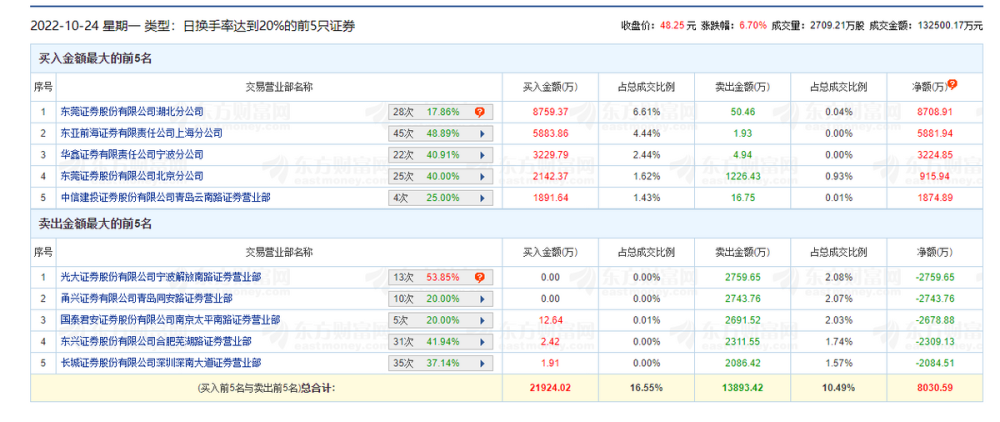Expand the 31次 41.94% arrow for 东兴证券合肥芜湖路
Image resolution: width=1000 pixels, height=422 pixels.
pos(482,342)
